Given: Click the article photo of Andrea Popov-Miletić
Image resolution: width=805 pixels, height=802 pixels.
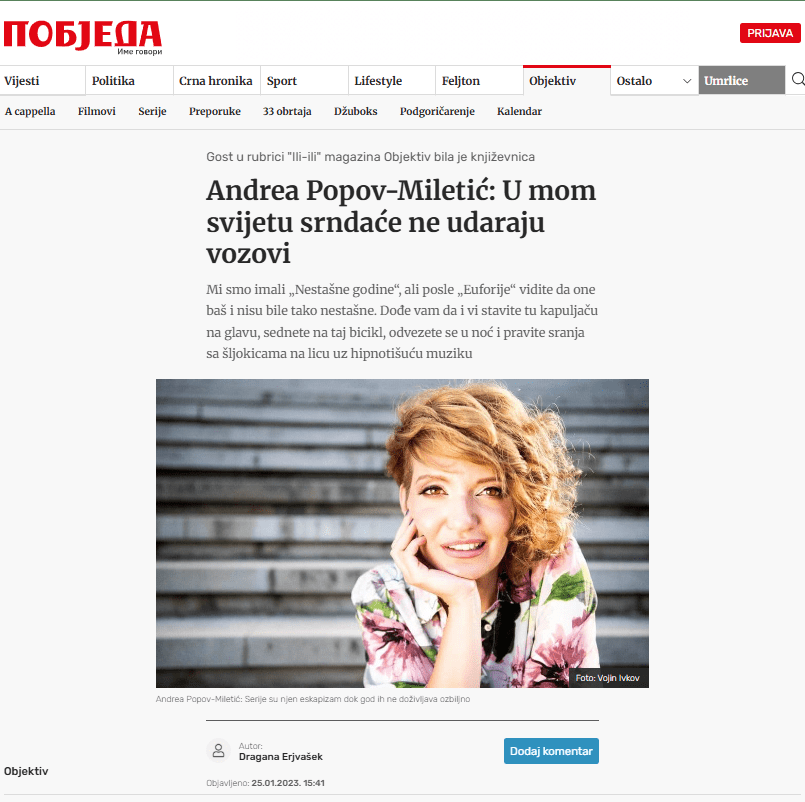Looking at the screenshot, I should pyautogui.click(x=402, y=533).
